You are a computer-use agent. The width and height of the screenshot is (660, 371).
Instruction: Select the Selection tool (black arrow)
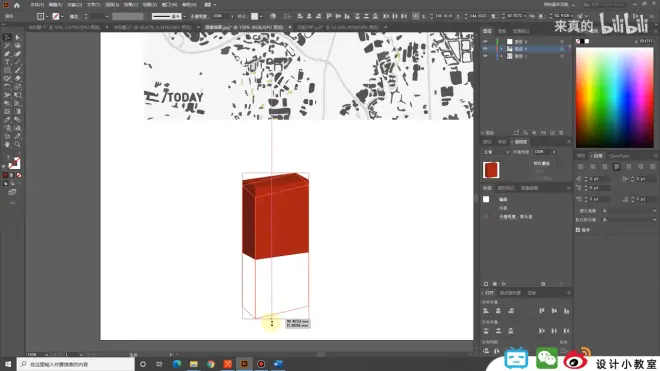(x=7, y=37)
